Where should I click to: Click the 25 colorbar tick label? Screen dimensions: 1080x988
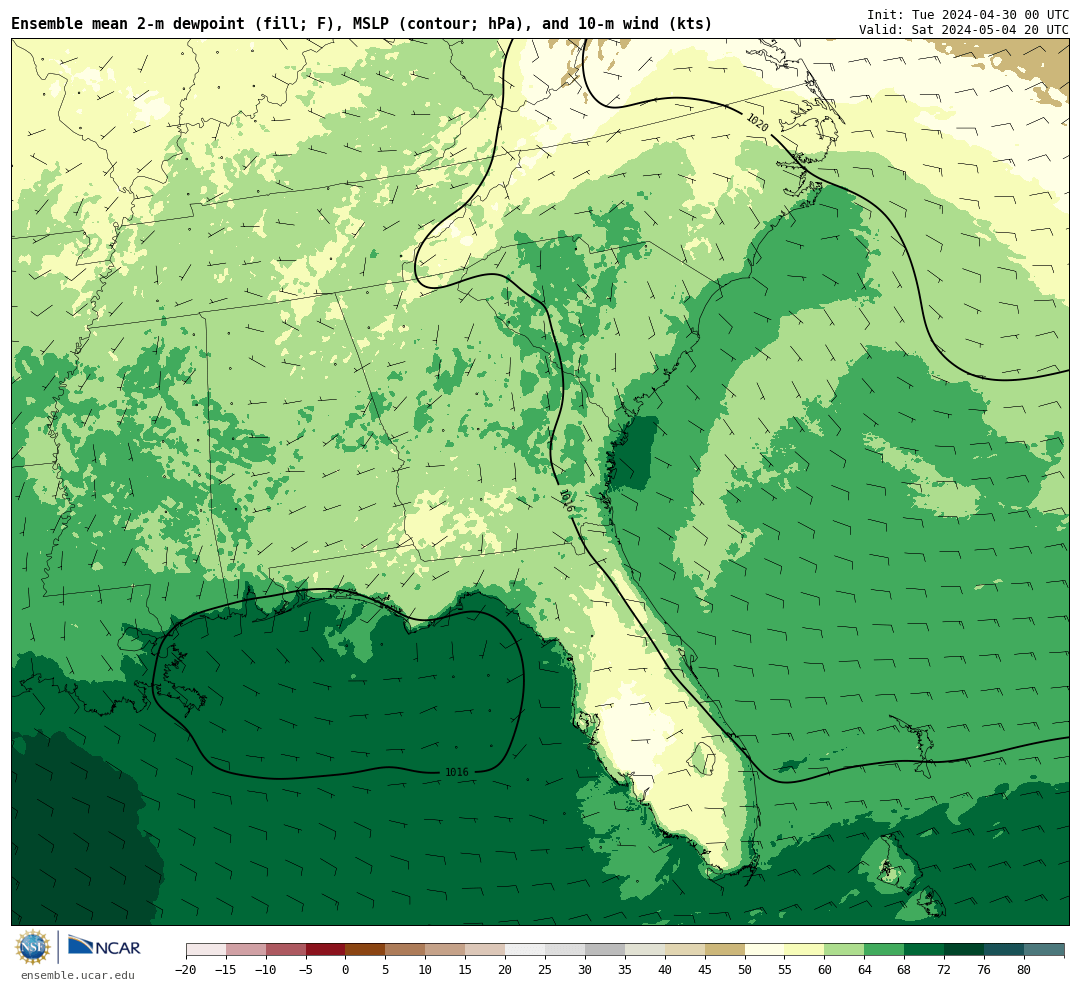pos(546,970)
